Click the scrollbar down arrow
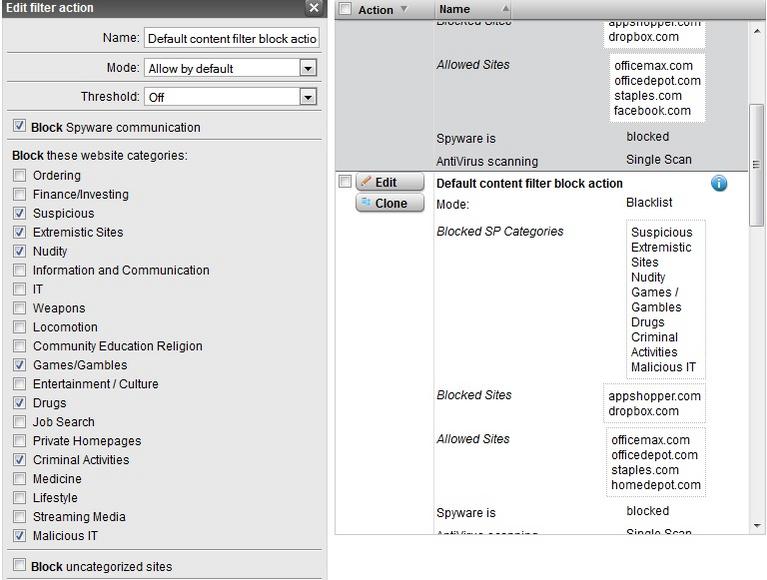This screenshot has height=580, width=767. click(x=756, y=525)
